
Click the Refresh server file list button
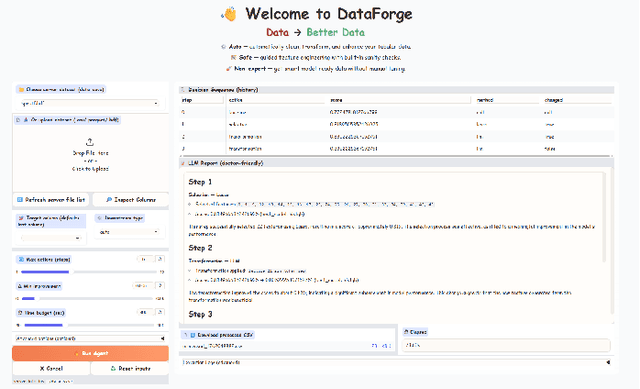pyautogui.click(x=51, y=200)
